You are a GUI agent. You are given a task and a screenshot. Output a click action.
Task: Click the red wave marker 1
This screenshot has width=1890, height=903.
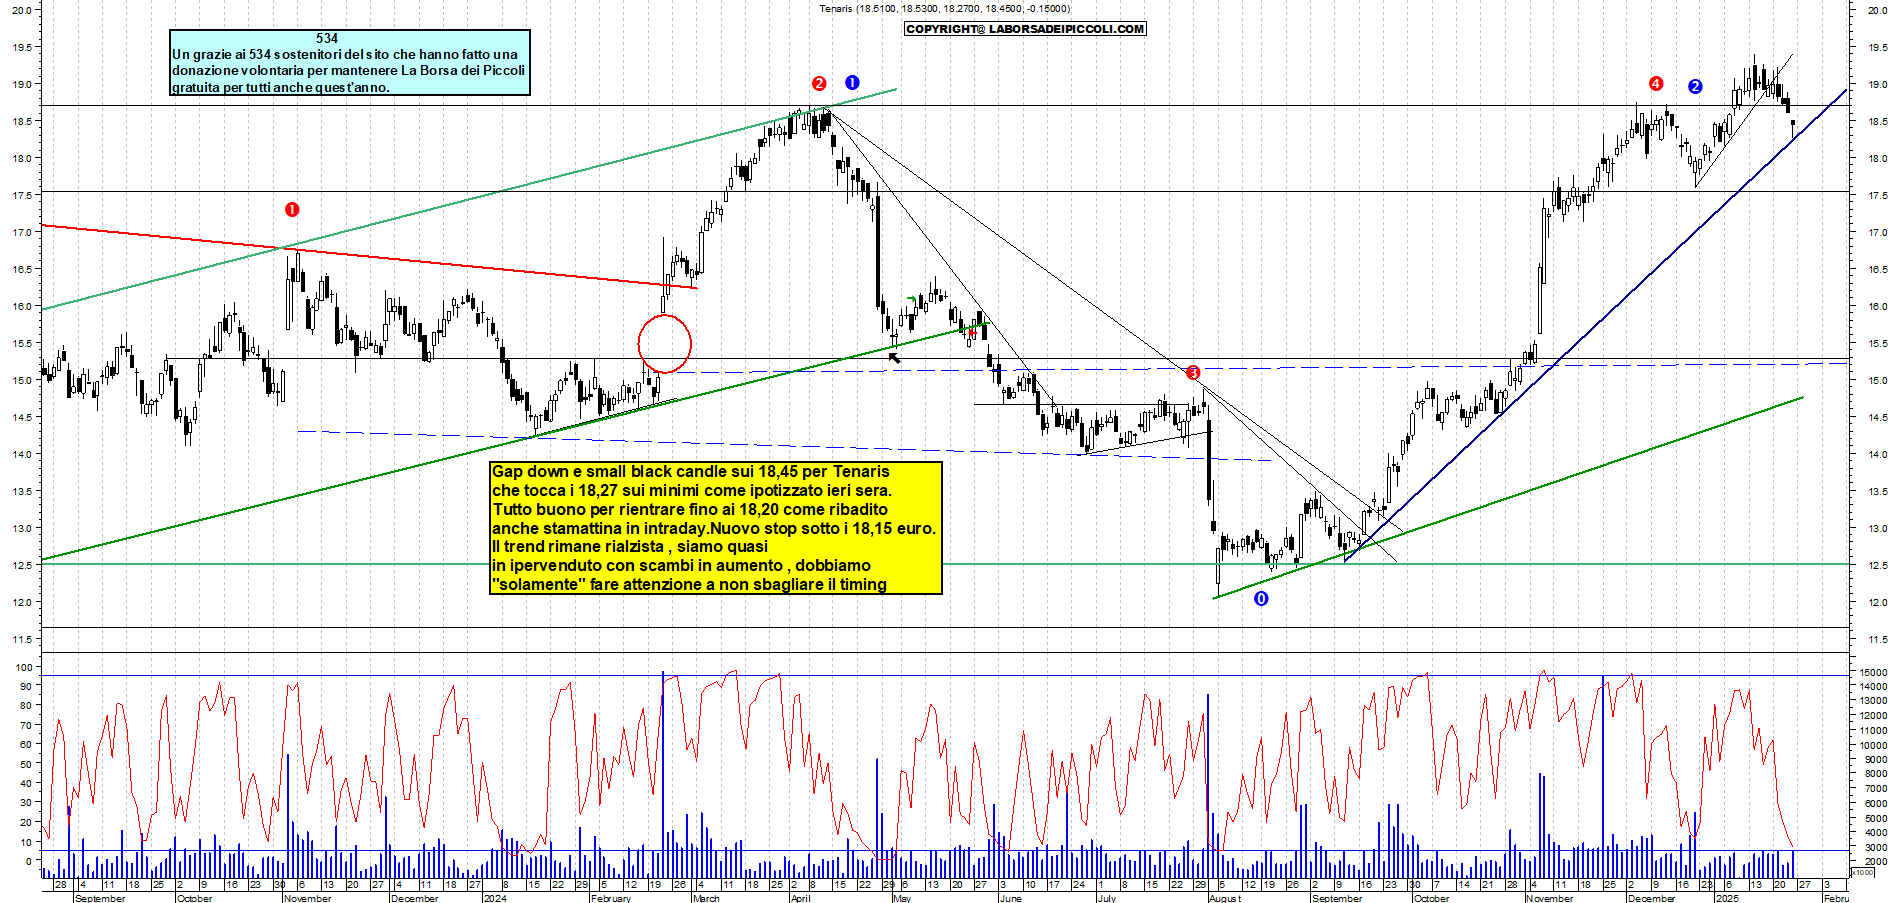292,209
